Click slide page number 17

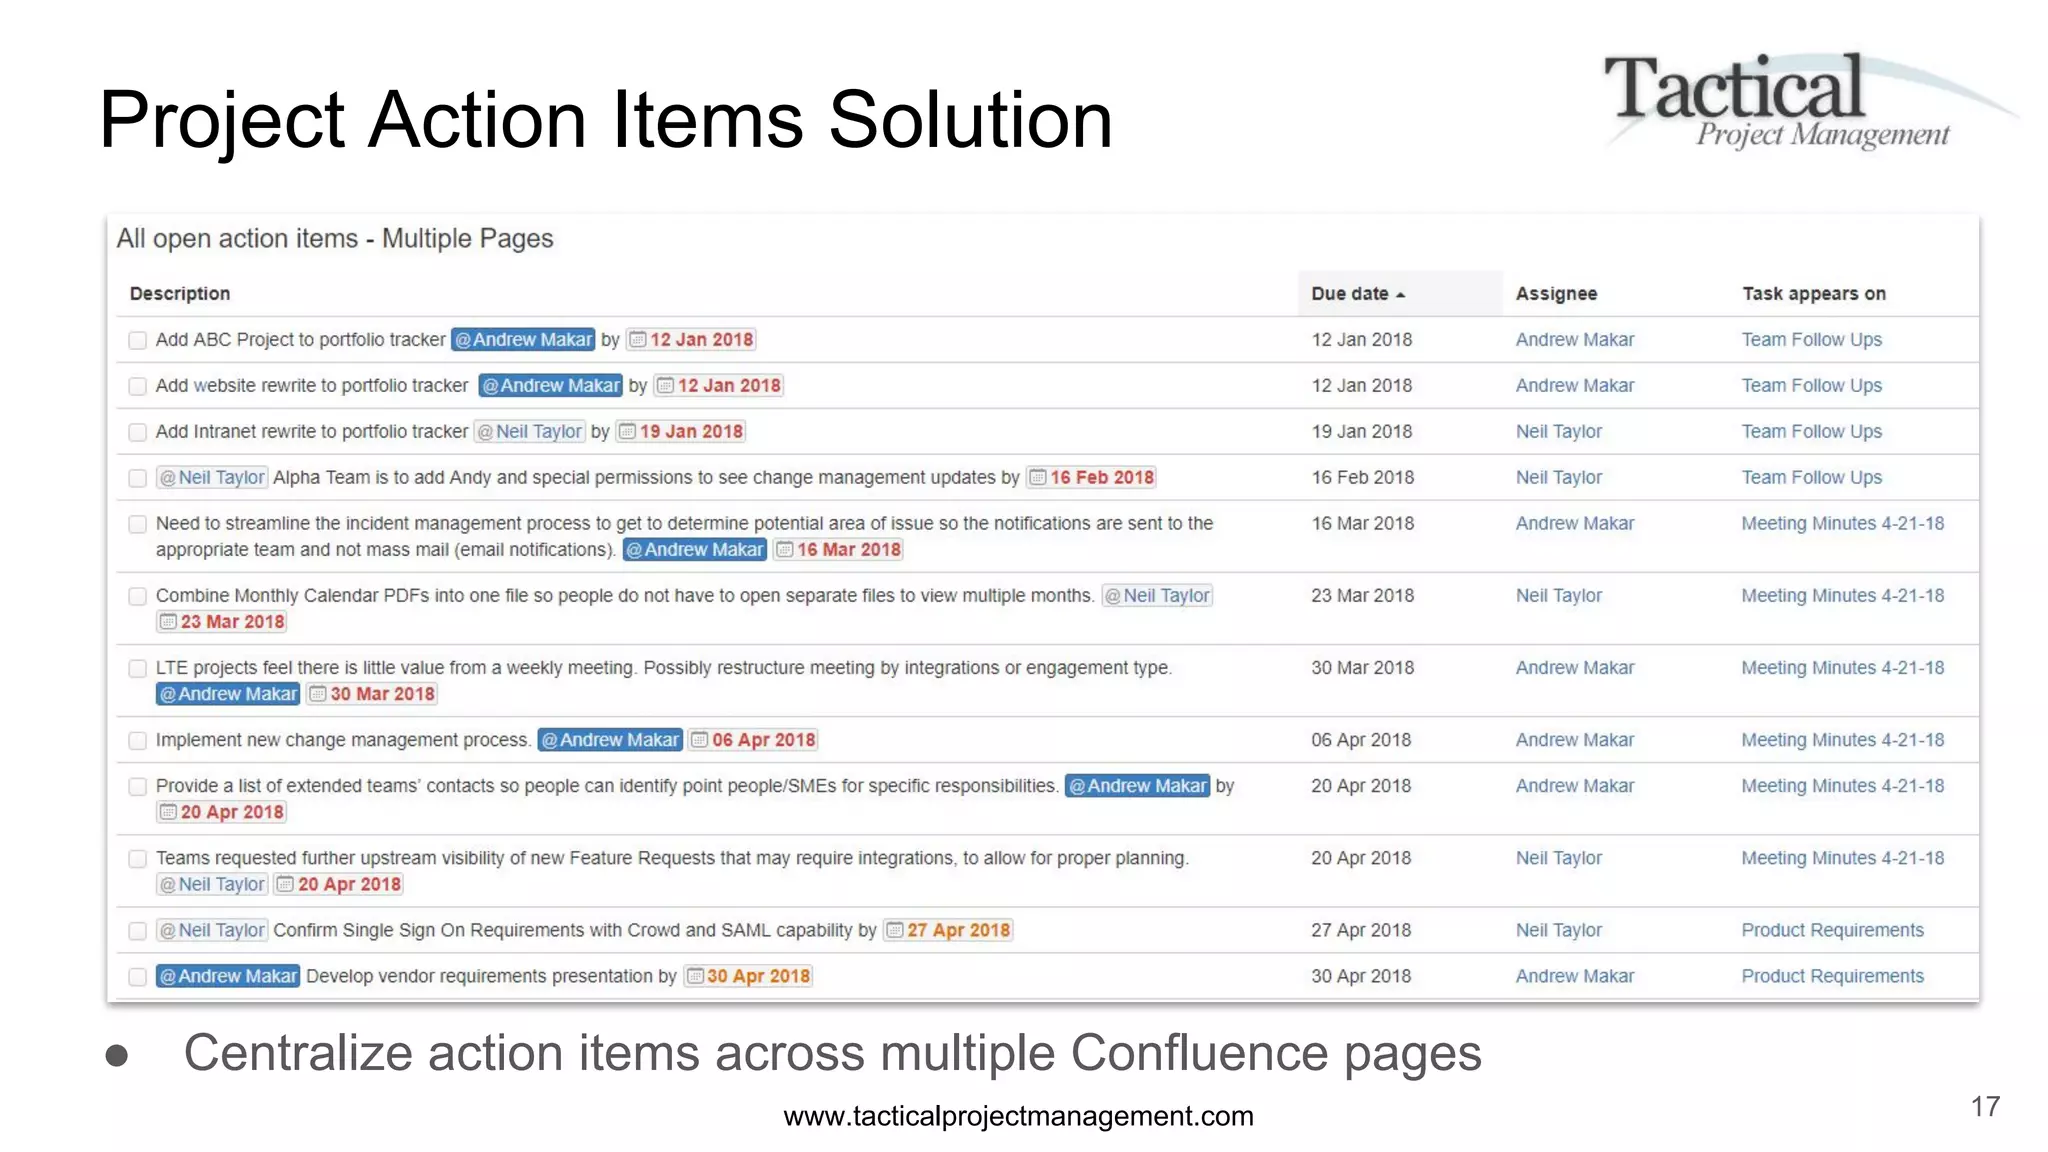point(1985,1107)
